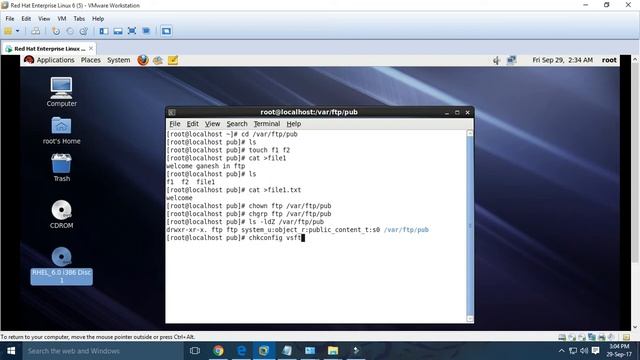Open the terminal Help menu
The width and height of the screenshot is (640, 360).
tap(293, 124)
